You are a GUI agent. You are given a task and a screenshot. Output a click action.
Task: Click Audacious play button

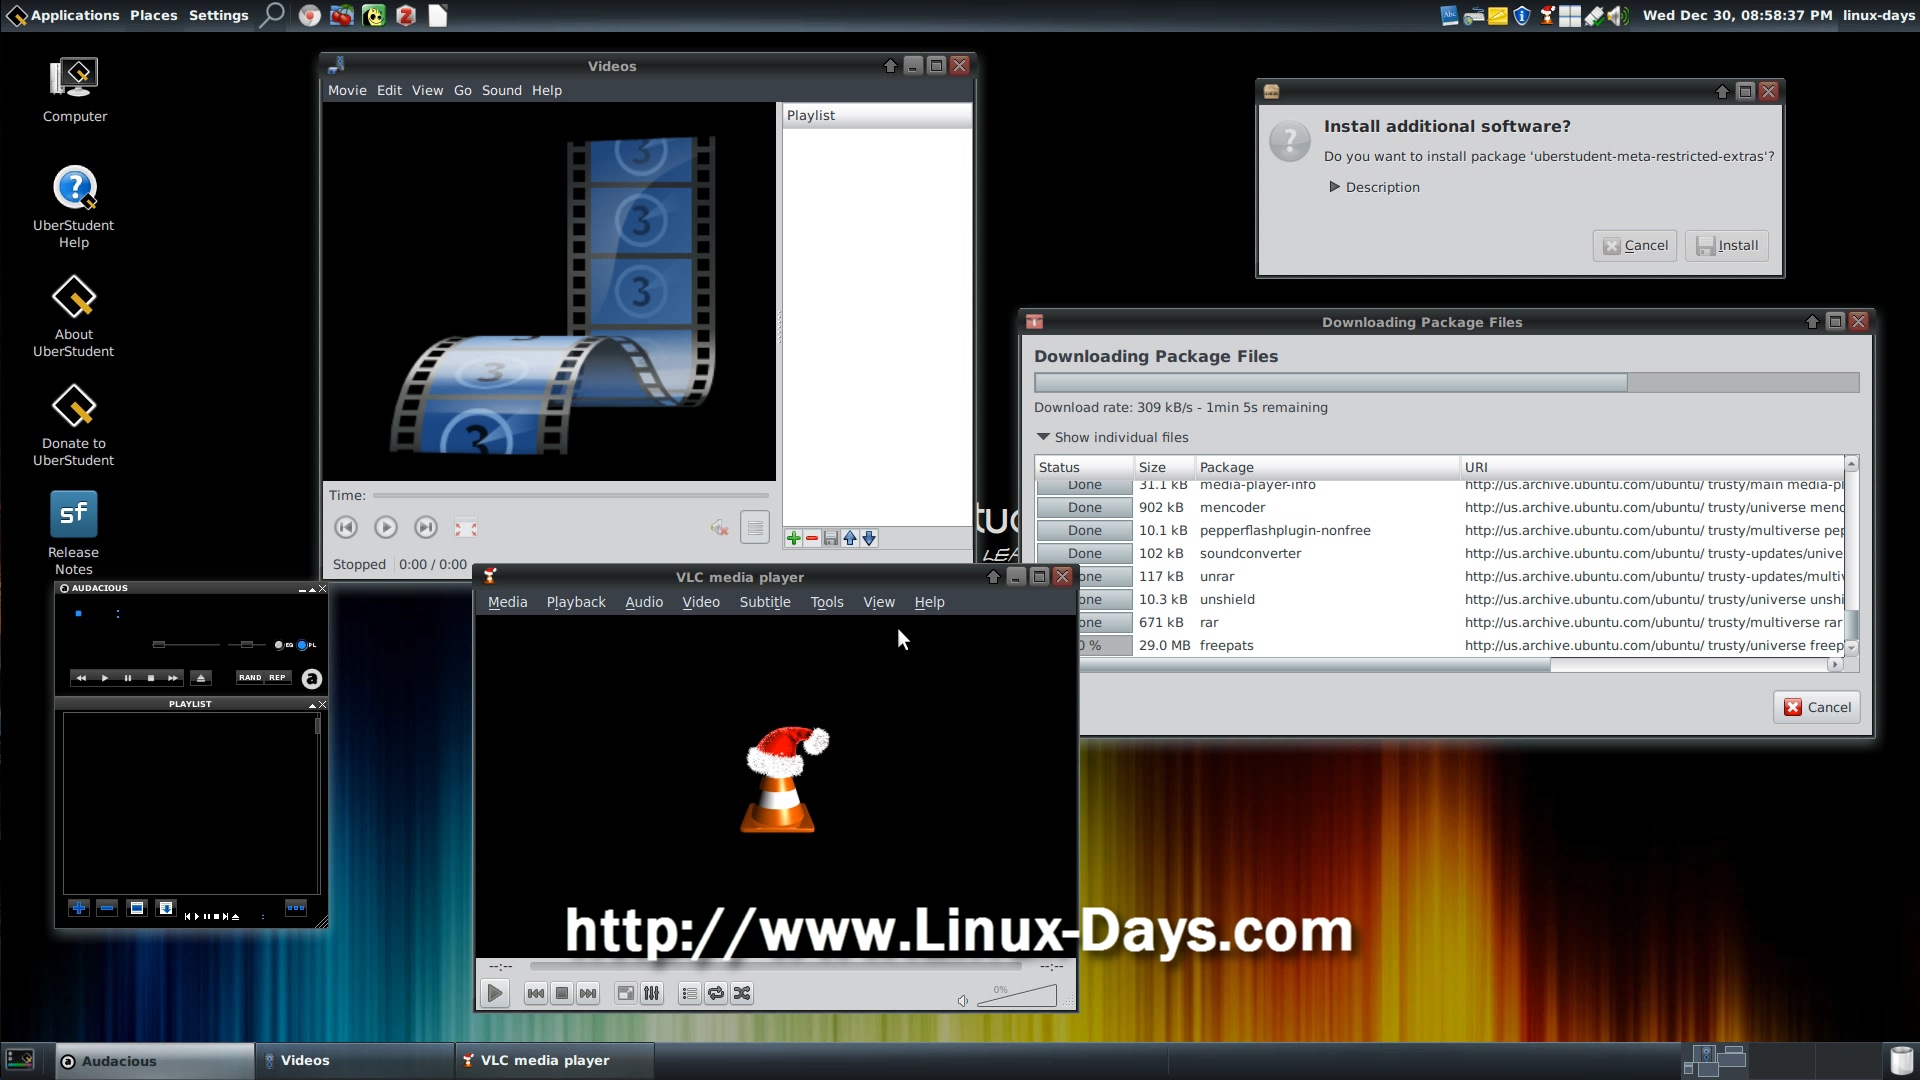[104, 677]
